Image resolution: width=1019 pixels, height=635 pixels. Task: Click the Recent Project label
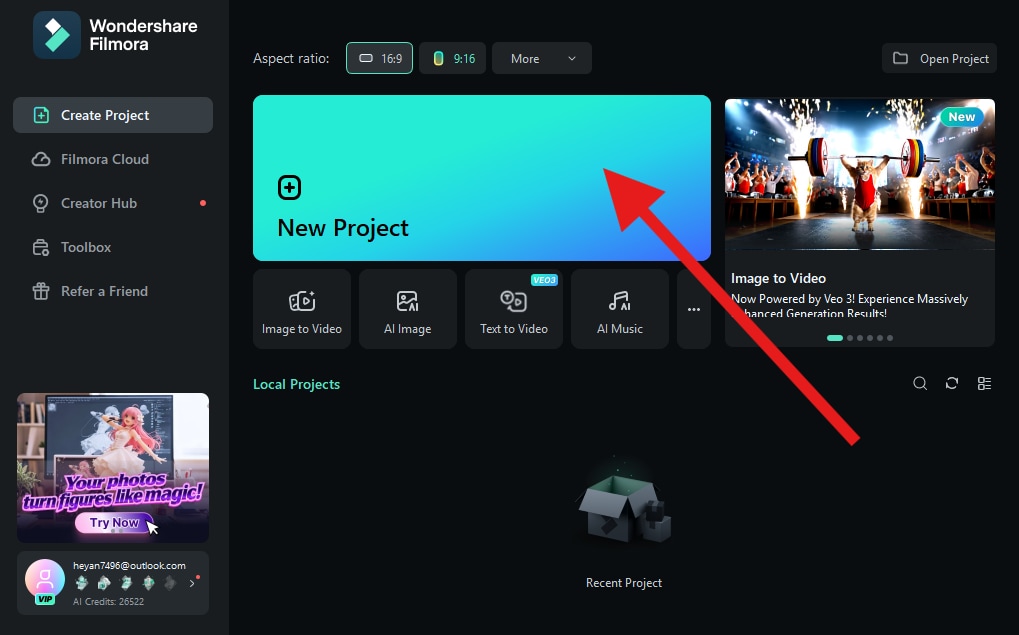(624, 583)
